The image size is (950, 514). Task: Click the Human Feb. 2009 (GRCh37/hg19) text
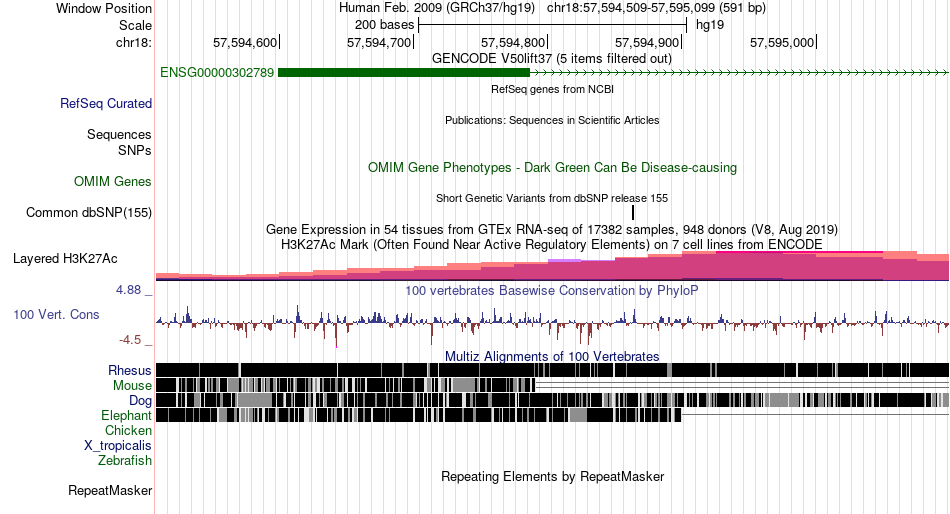[437, 8]
